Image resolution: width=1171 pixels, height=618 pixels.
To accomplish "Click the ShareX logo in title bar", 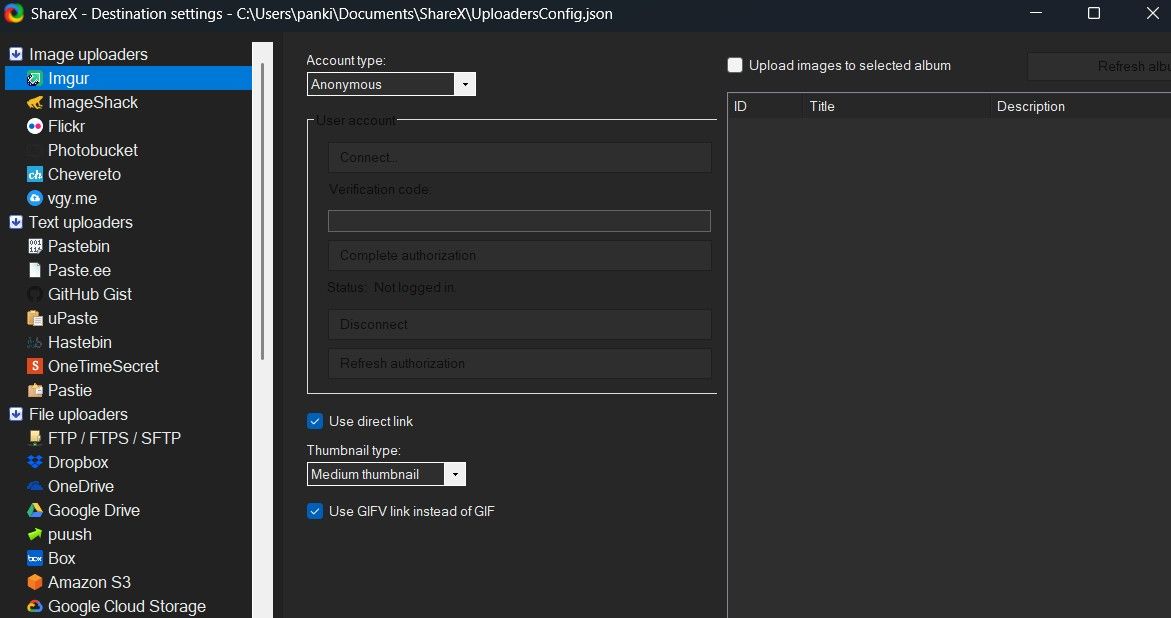I will point(13,13).
